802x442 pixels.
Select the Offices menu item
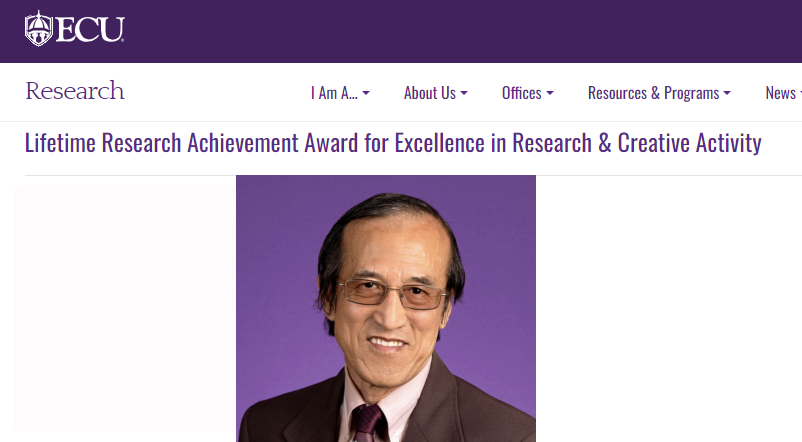[521, 93]
